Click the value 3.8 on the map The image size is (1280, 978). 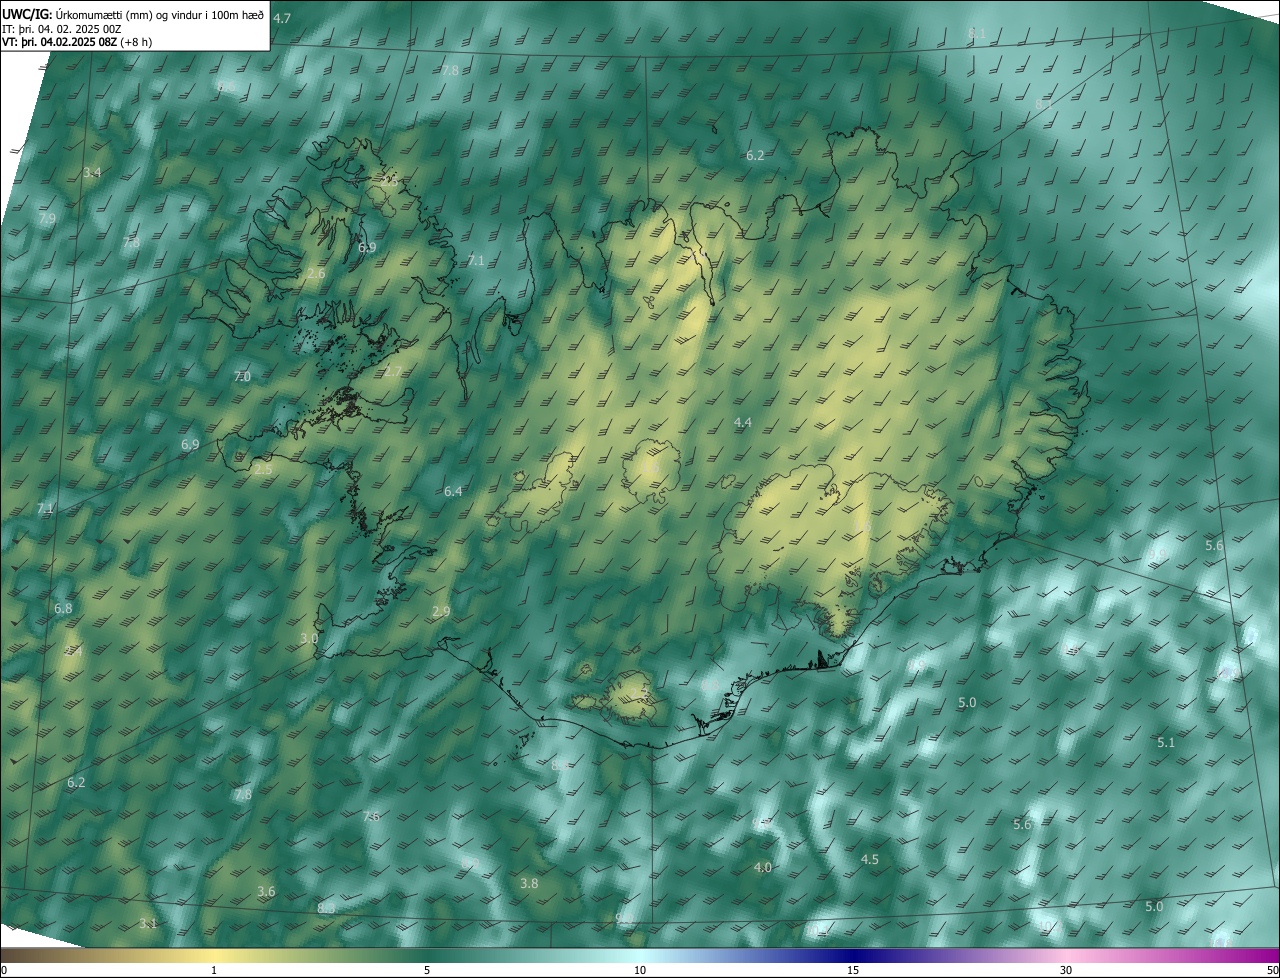click(x=529, y=883)
